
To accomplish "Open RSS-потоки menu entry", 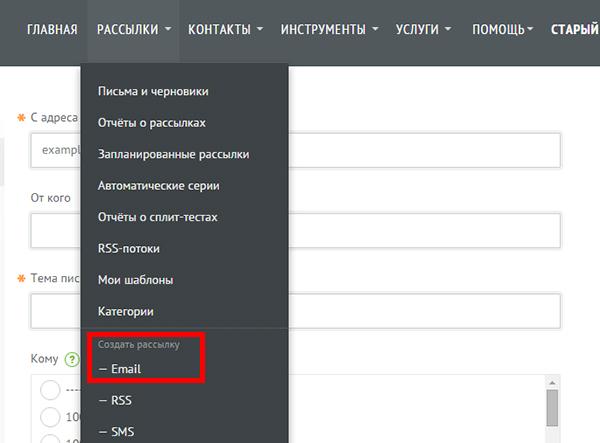I will (x=129, y=248).
